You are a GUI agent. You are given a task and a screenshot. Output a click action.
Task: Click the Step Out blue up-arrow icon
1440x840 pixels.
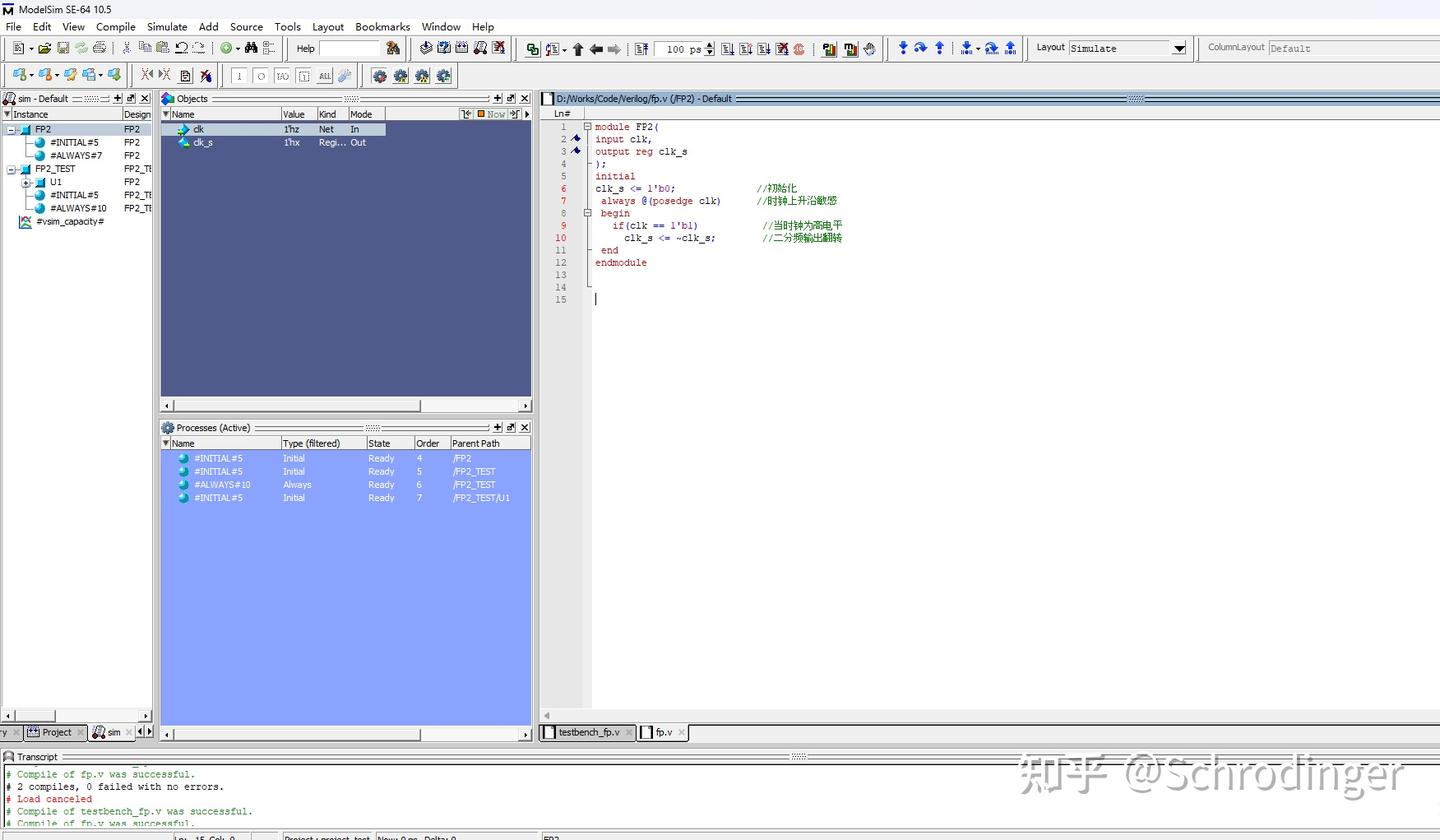[x=939, y=48]
